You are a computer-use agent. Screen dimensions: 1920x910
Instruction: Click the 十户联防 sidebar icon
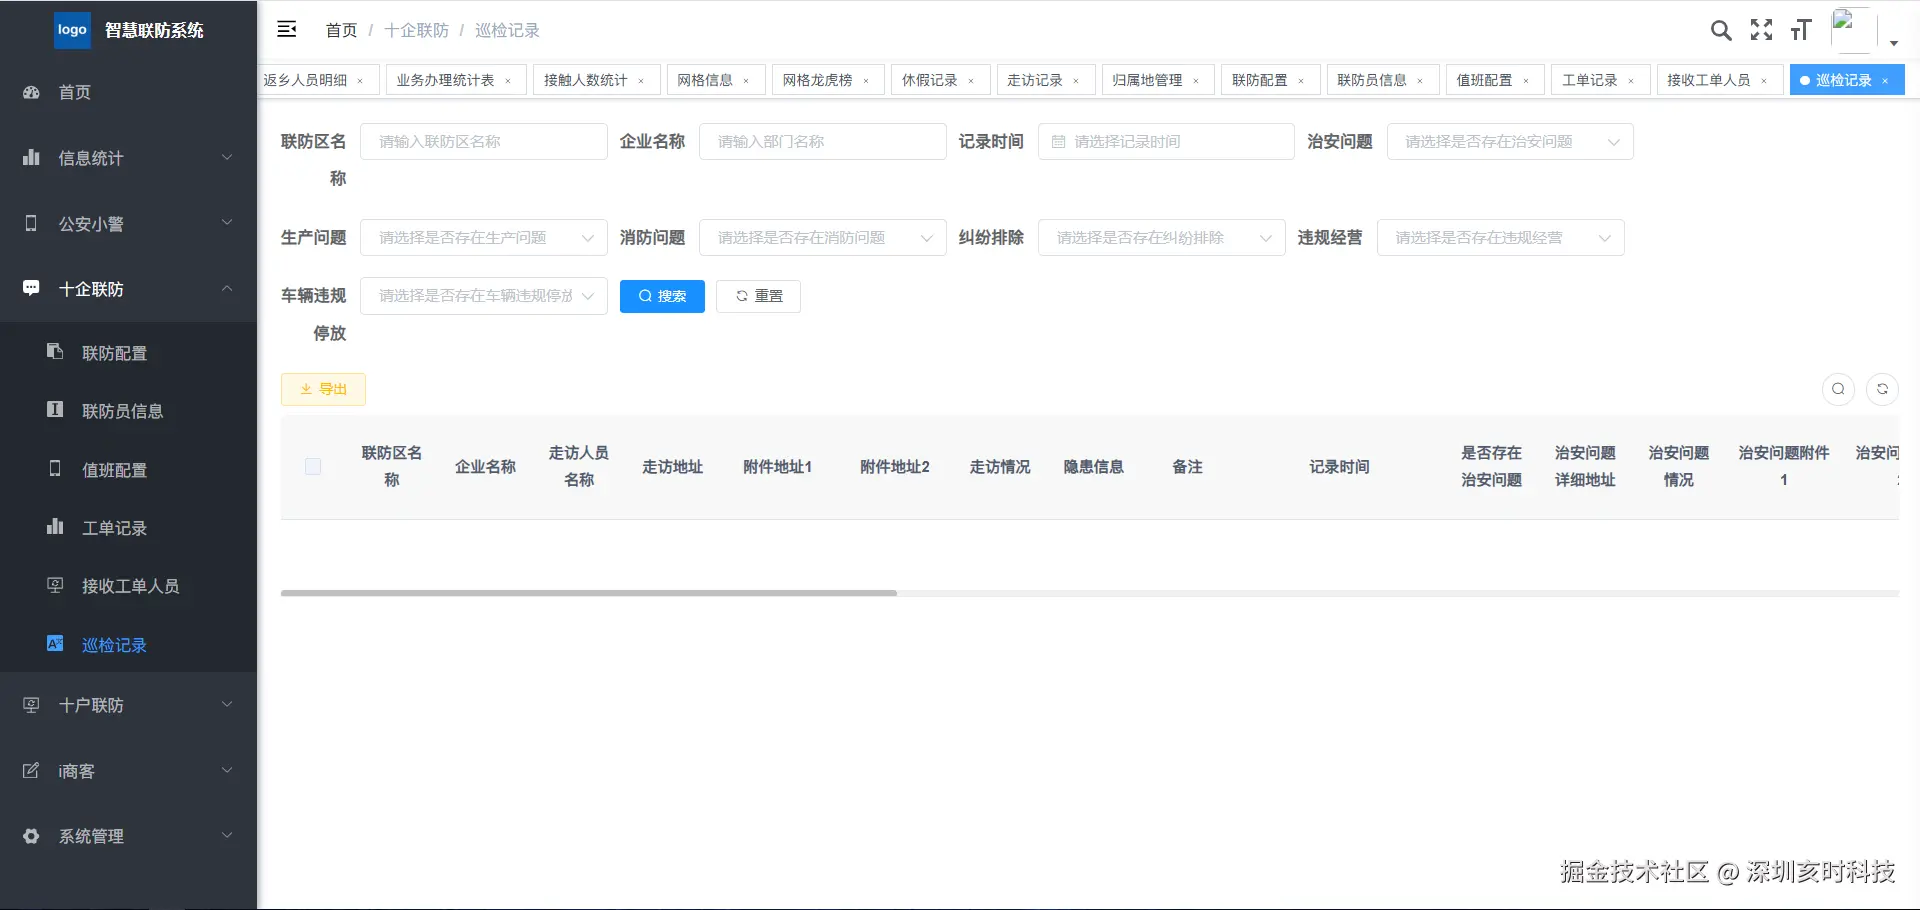click(31, 705)
